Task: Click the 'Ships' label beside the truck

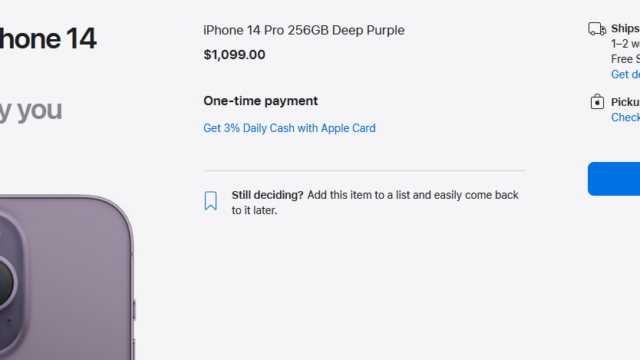Action: tap(625, 29)
